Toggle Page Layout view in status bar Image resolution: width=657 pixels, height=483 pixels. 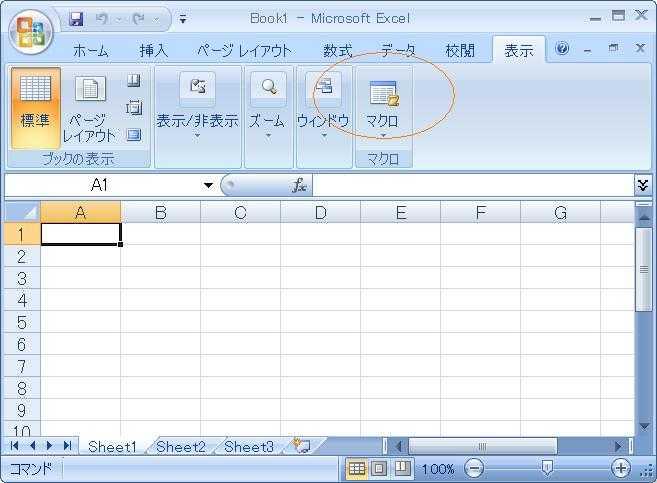tap(379, 468)
